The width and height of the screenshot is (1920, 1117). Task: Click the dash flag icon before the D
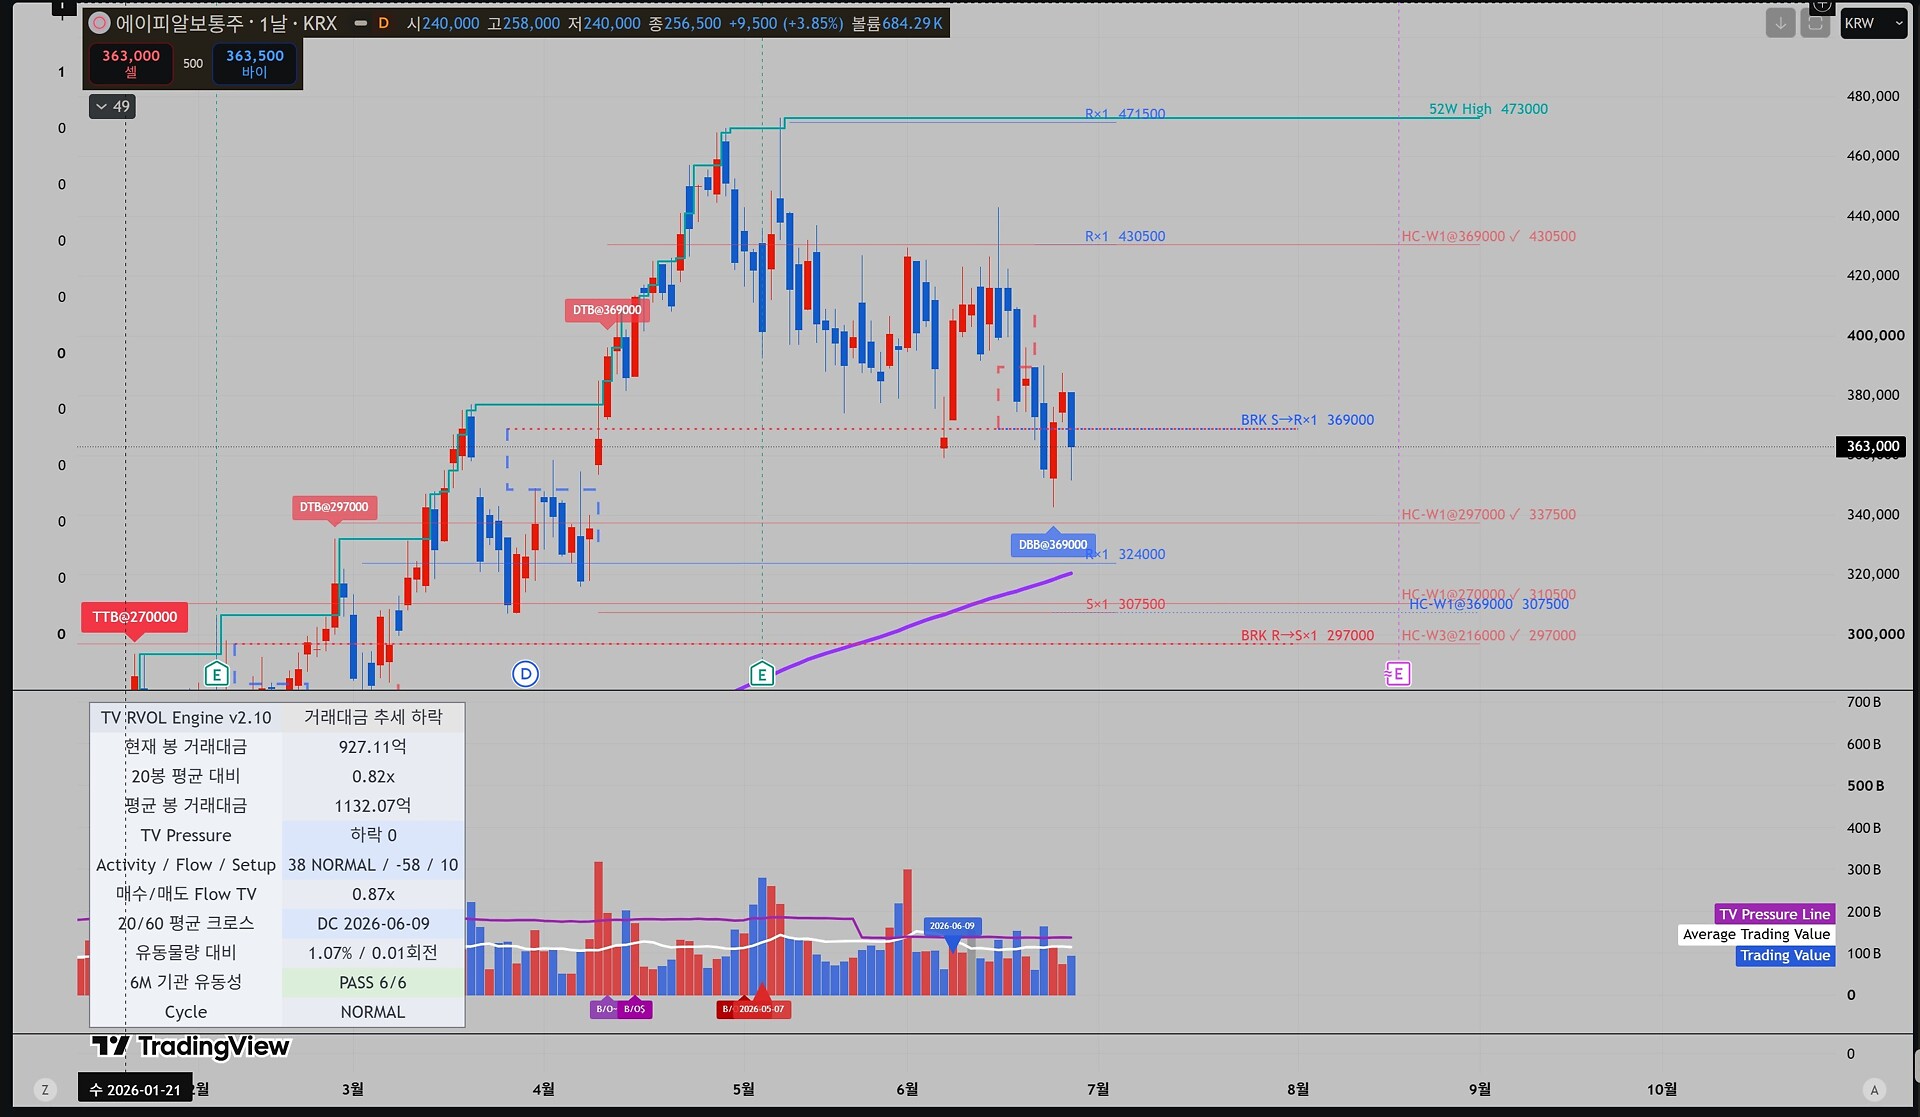(x=360, y=23)
